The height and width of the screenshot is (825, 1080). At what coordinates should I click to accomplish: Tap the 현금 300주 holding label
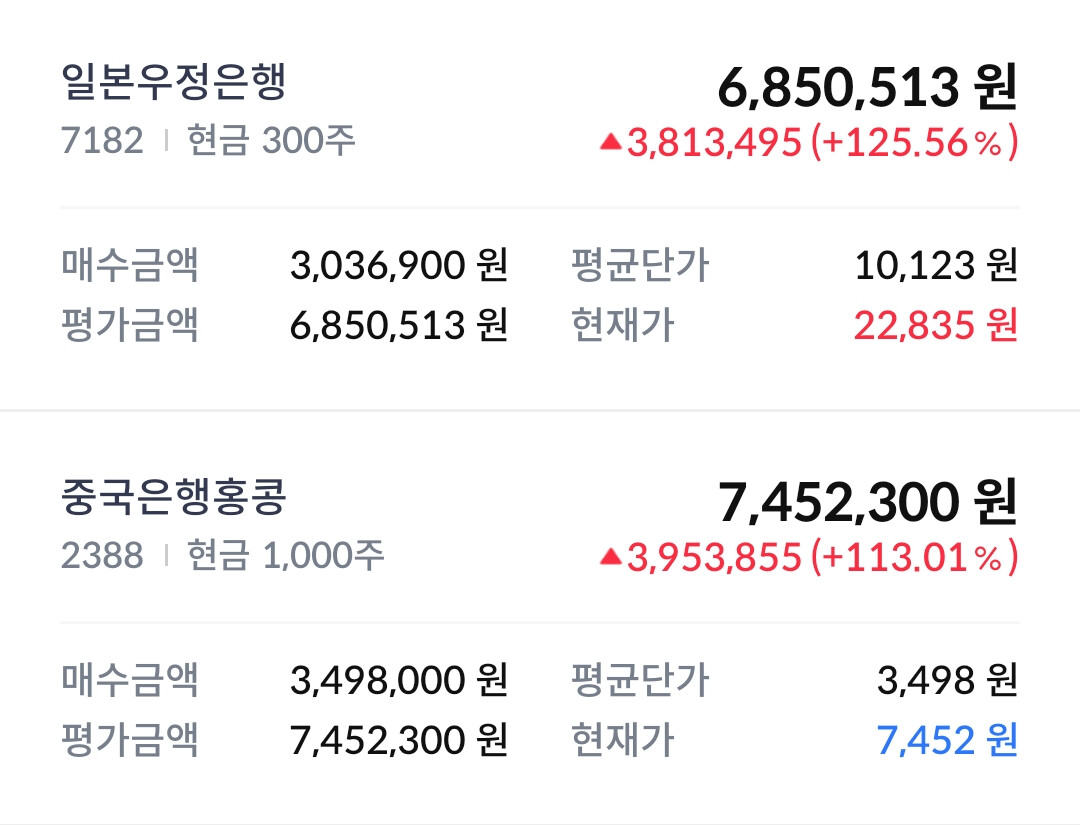click(271, 141)
